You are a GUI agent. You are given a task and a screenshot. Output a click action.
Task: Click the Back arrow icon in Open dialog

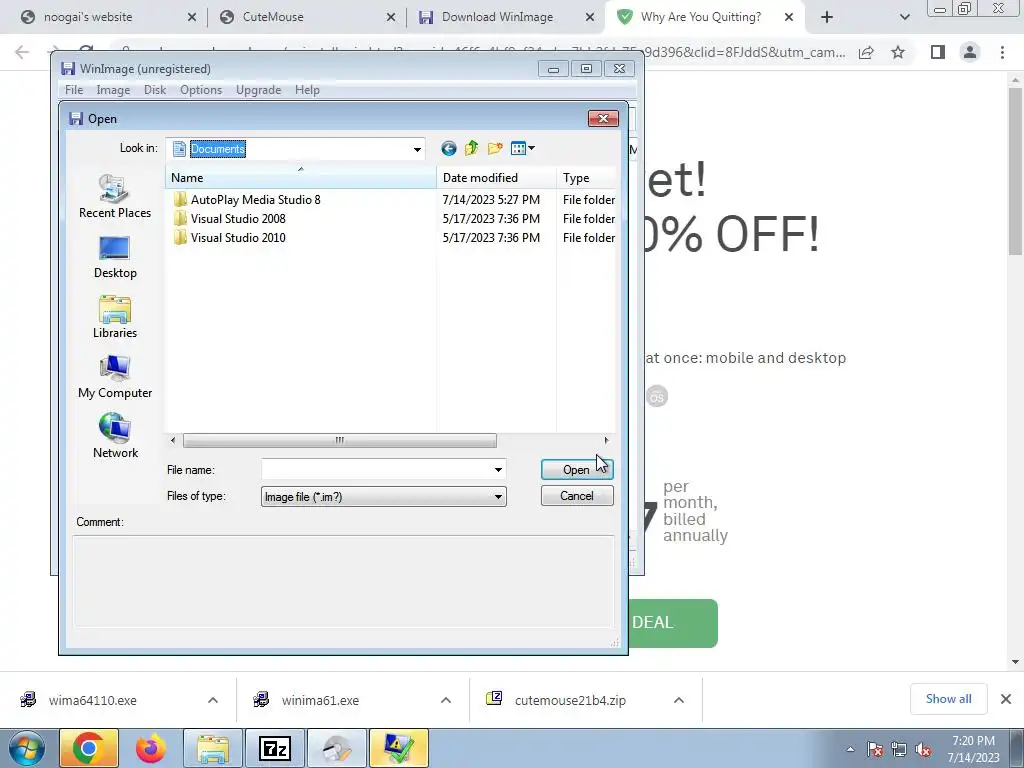(449, 149)
